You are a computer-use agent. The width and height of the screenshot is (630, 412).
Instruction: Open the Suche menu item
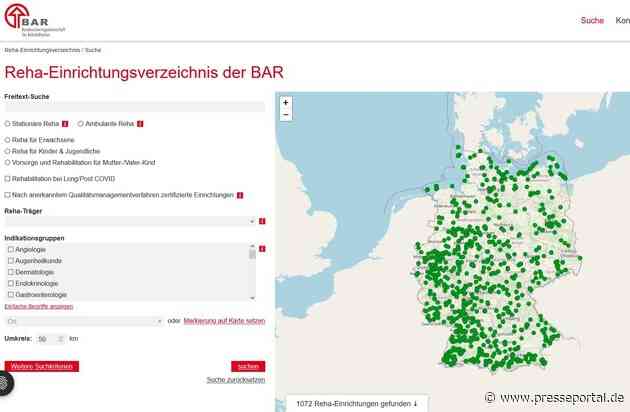click(x=592, y=20)
